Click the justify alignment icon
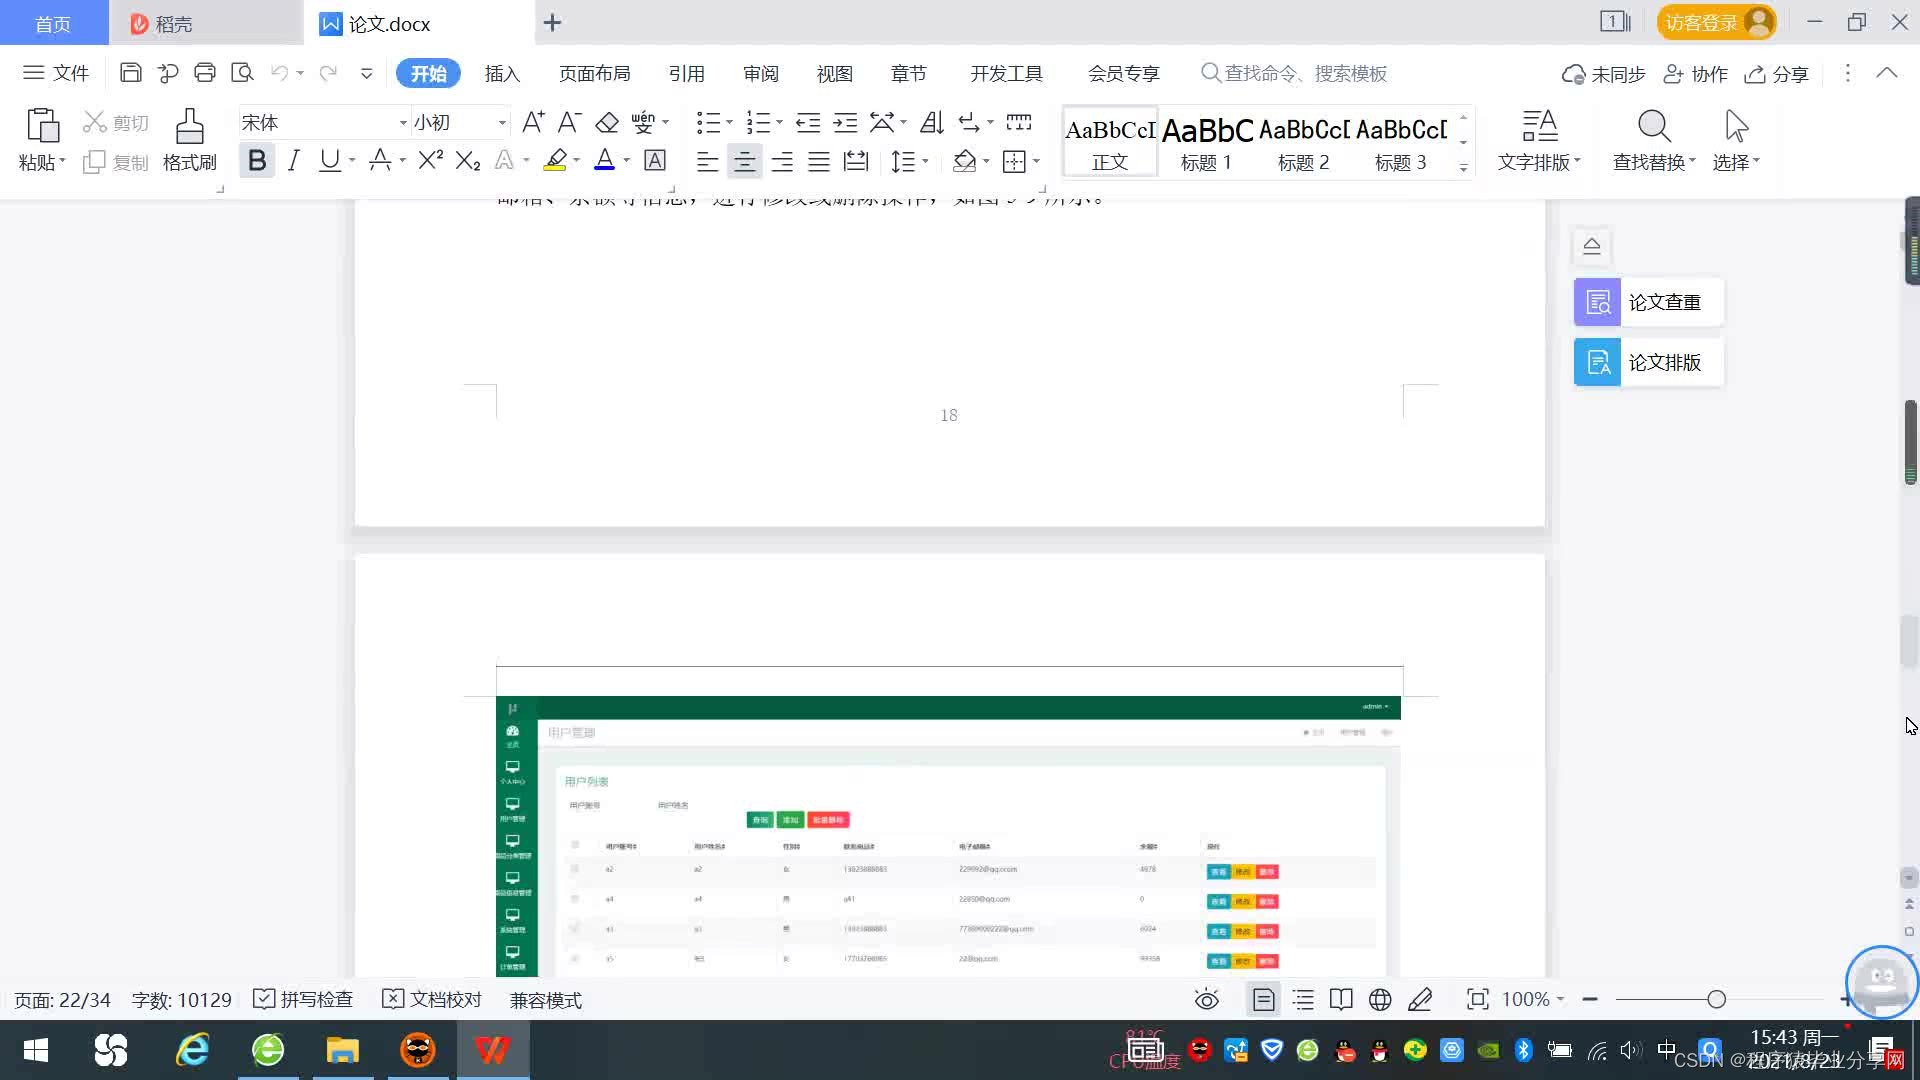 tap(818, 161)
